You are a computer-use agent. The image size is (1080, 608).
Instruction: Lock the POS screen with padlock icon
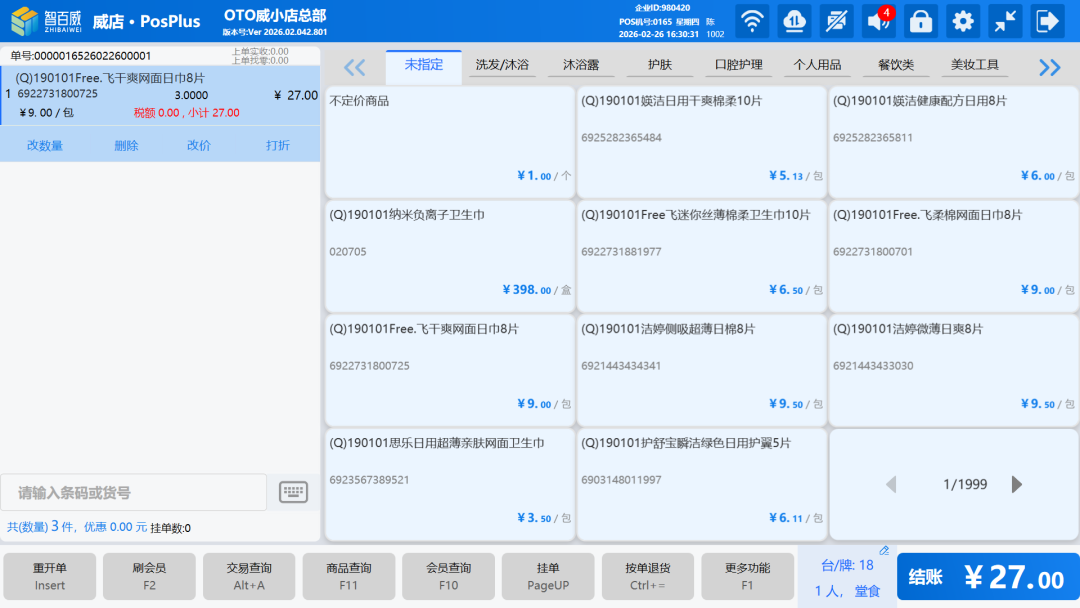pos(920,21)
